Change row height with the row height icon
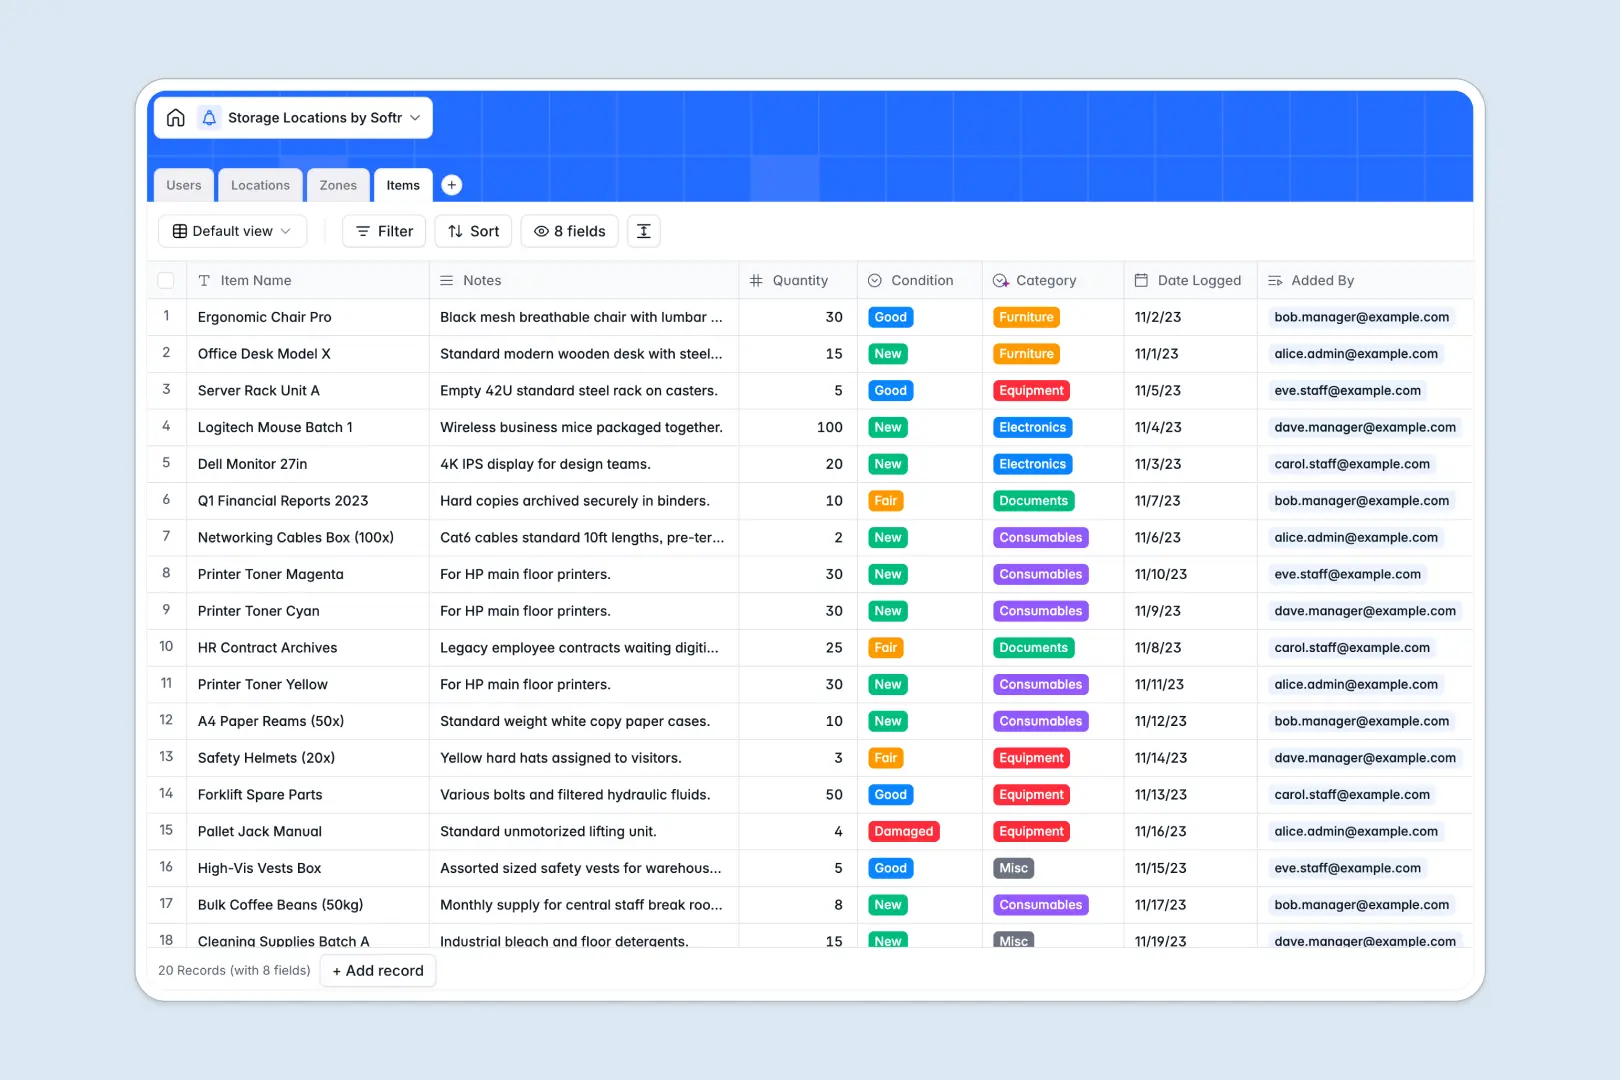Screen dimensions: 1620x1080 (644, 231)
